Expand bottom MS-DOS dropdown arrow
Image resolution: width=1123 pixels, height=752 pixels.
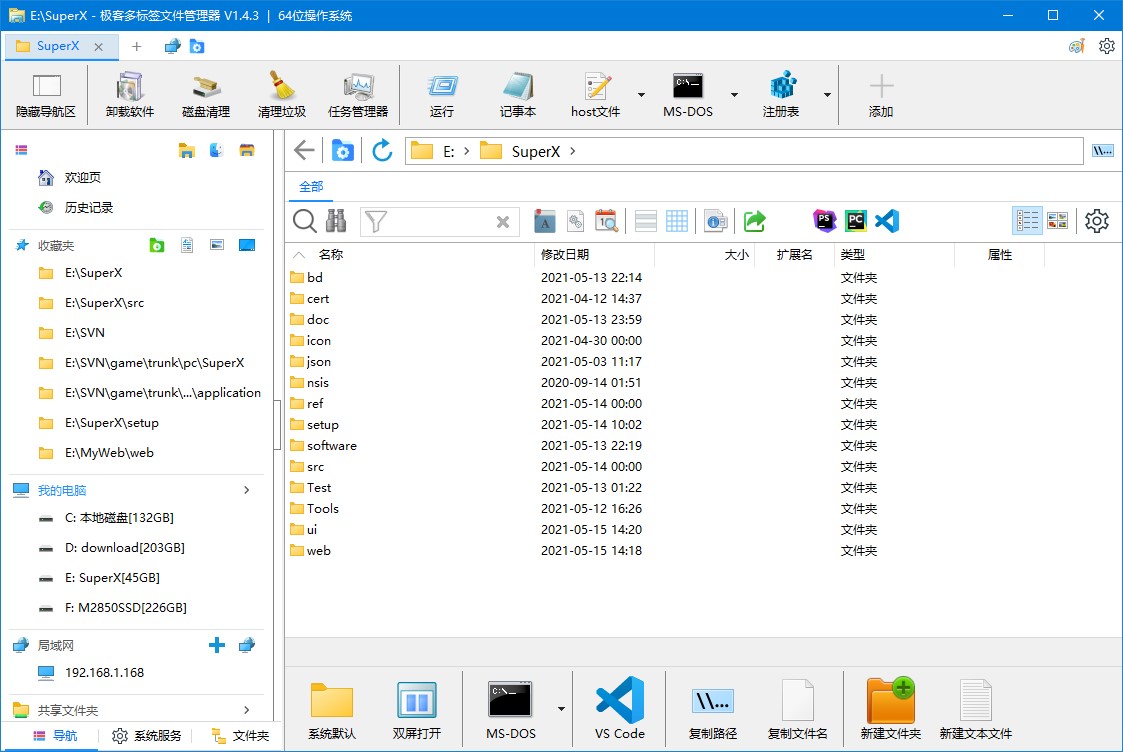[x=561, y=709]
